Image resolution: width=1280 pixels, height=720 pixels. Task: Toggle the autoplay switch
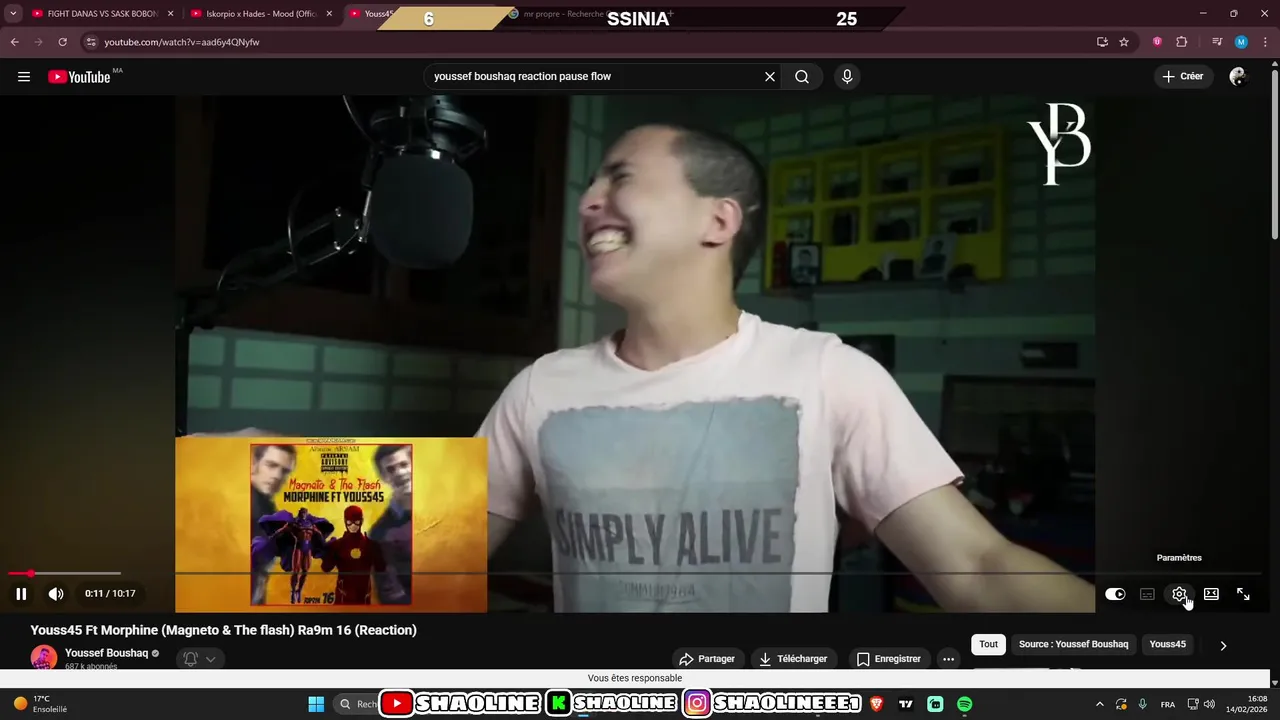coord(1115,594)
